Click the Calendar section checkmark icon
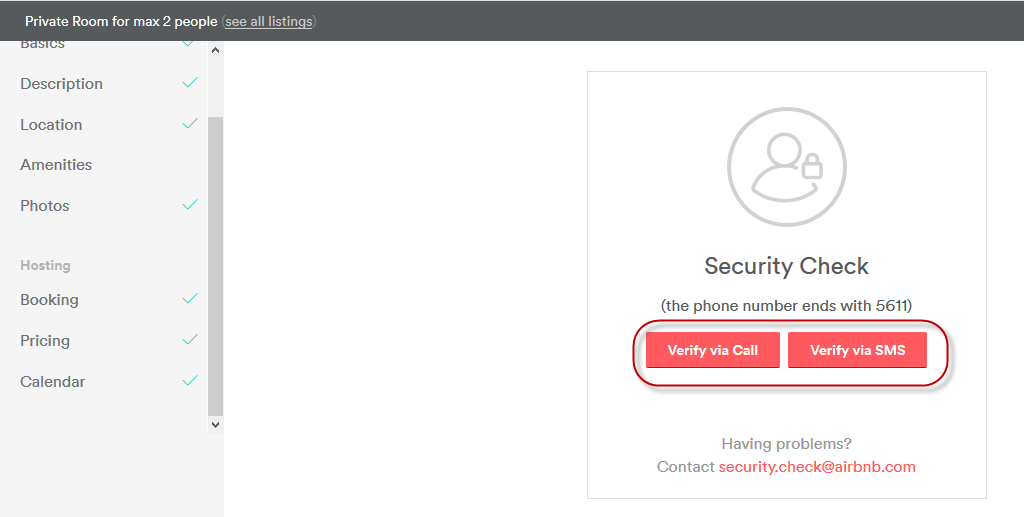The height and width of the screenshot is (517, 1024). (190, 381)
